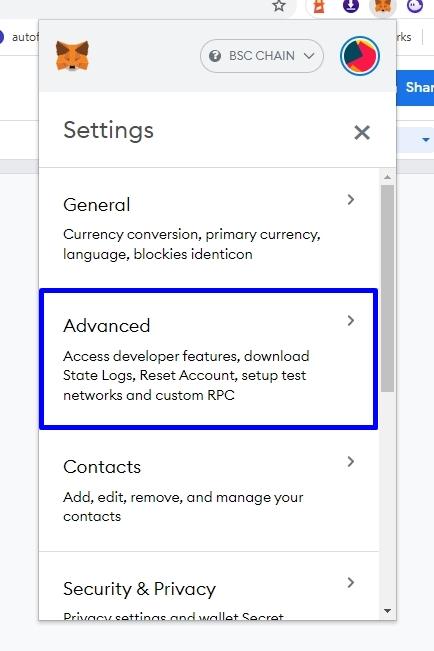Click the scrollbar down arrow

tap(387, 611)
